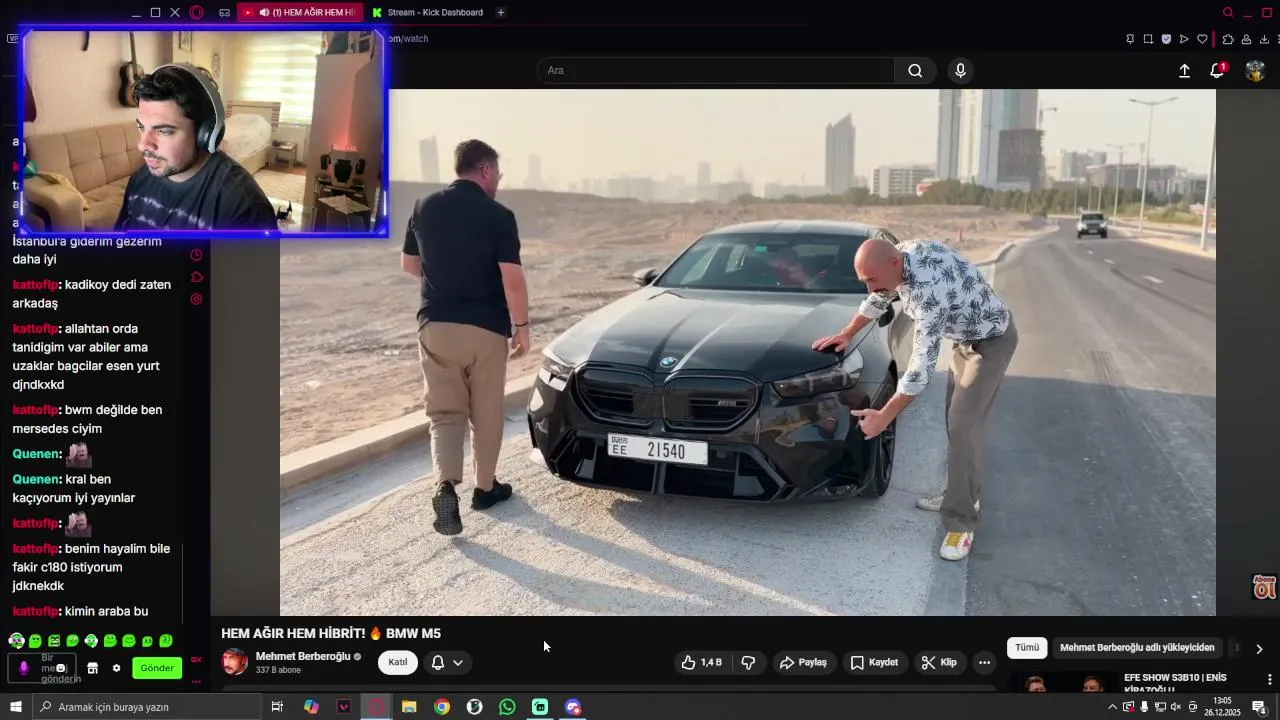Open Task View on the taskbar
This screenshot has width=1280, height=720.
pos(277,707)
